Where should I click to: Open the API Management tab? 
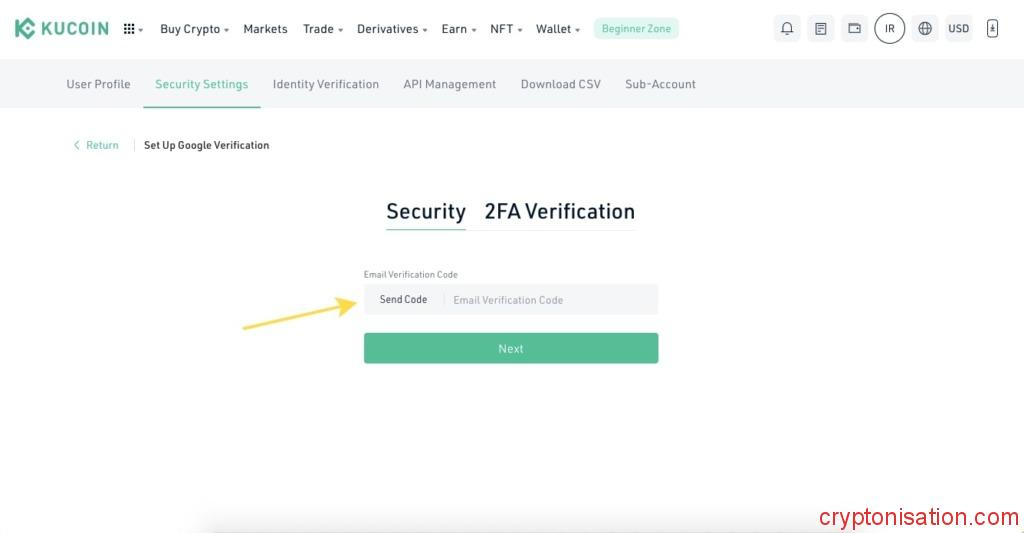449,84
